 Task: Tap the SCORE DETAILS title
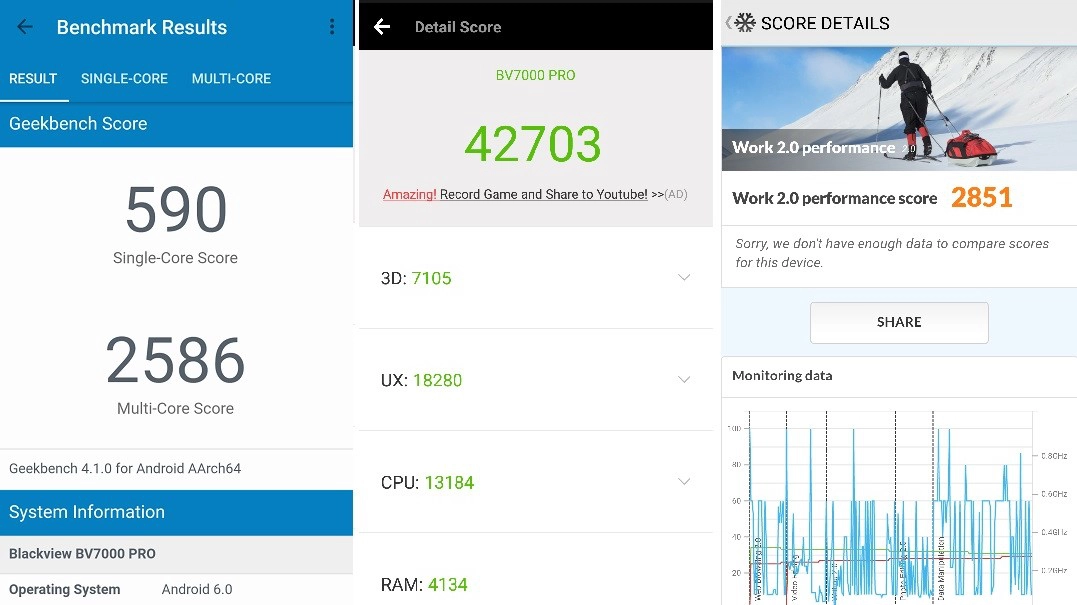coord(825,23)
